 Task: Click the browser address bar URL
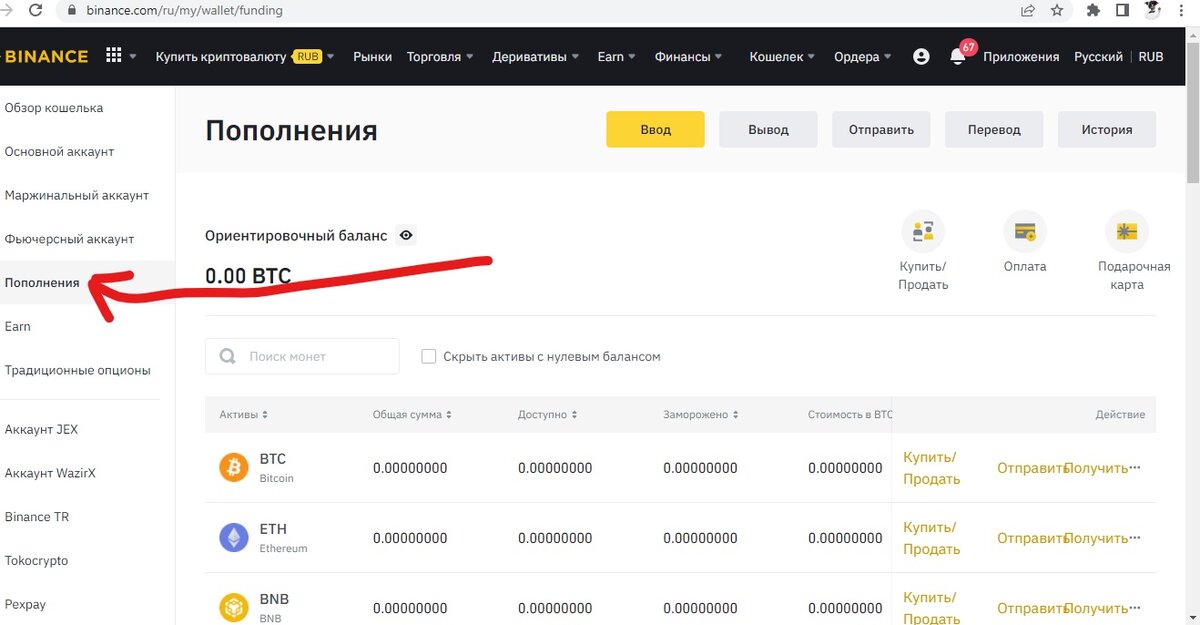[185, 11]
